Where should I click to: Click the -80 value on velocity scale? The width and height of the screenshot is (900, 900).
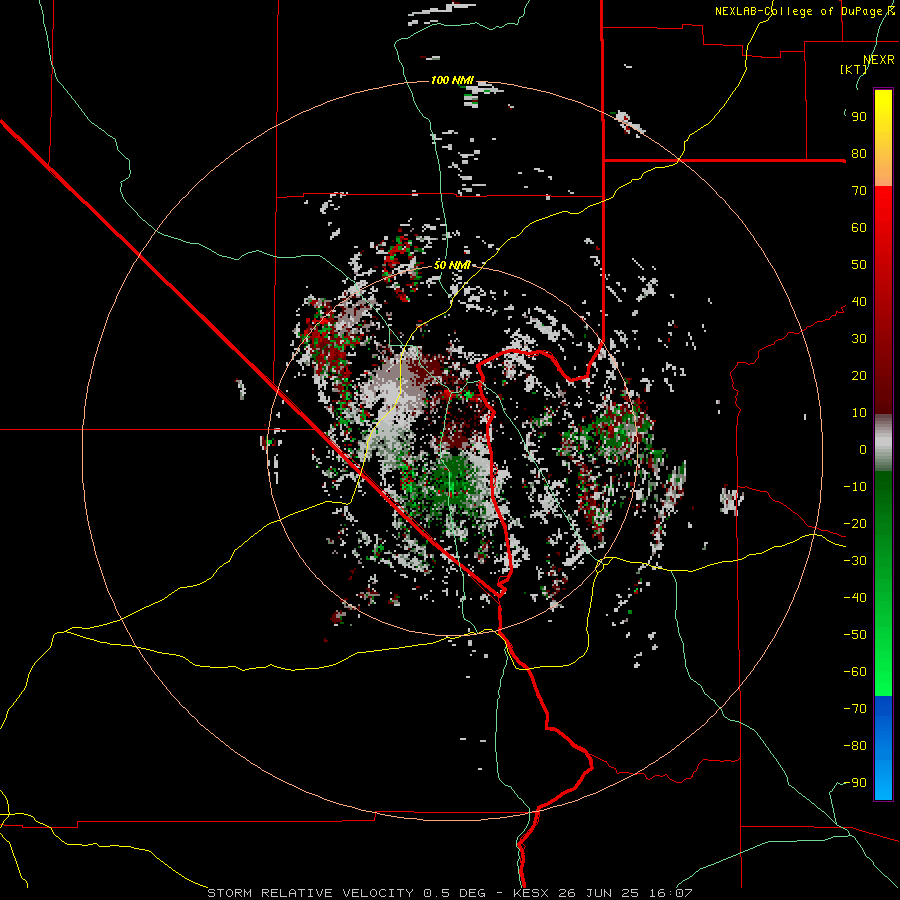855,746
